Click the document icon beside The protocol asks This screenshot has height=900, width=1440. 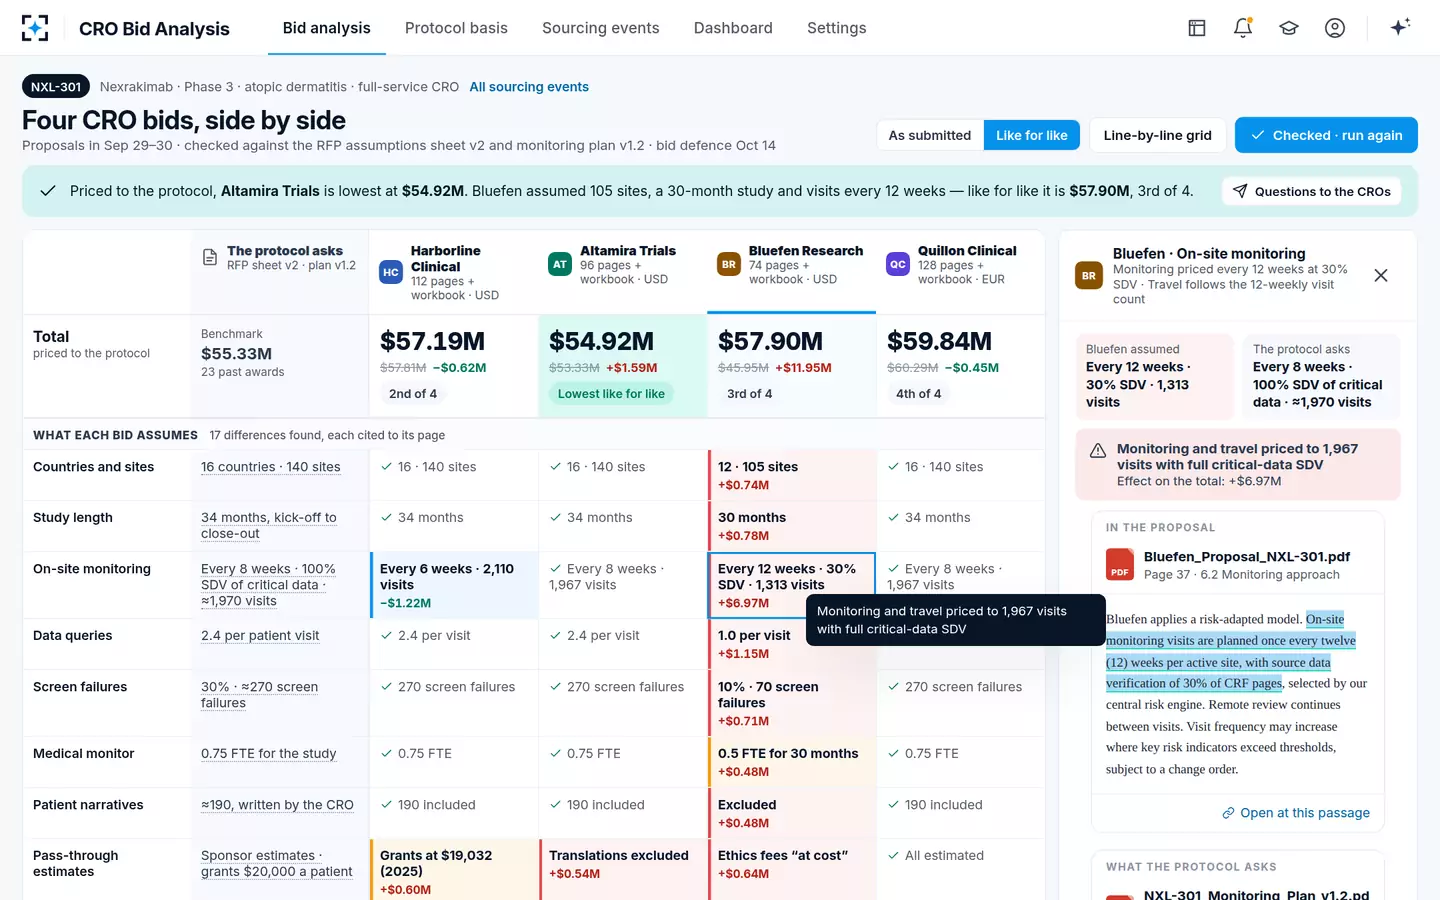[210, 257]
